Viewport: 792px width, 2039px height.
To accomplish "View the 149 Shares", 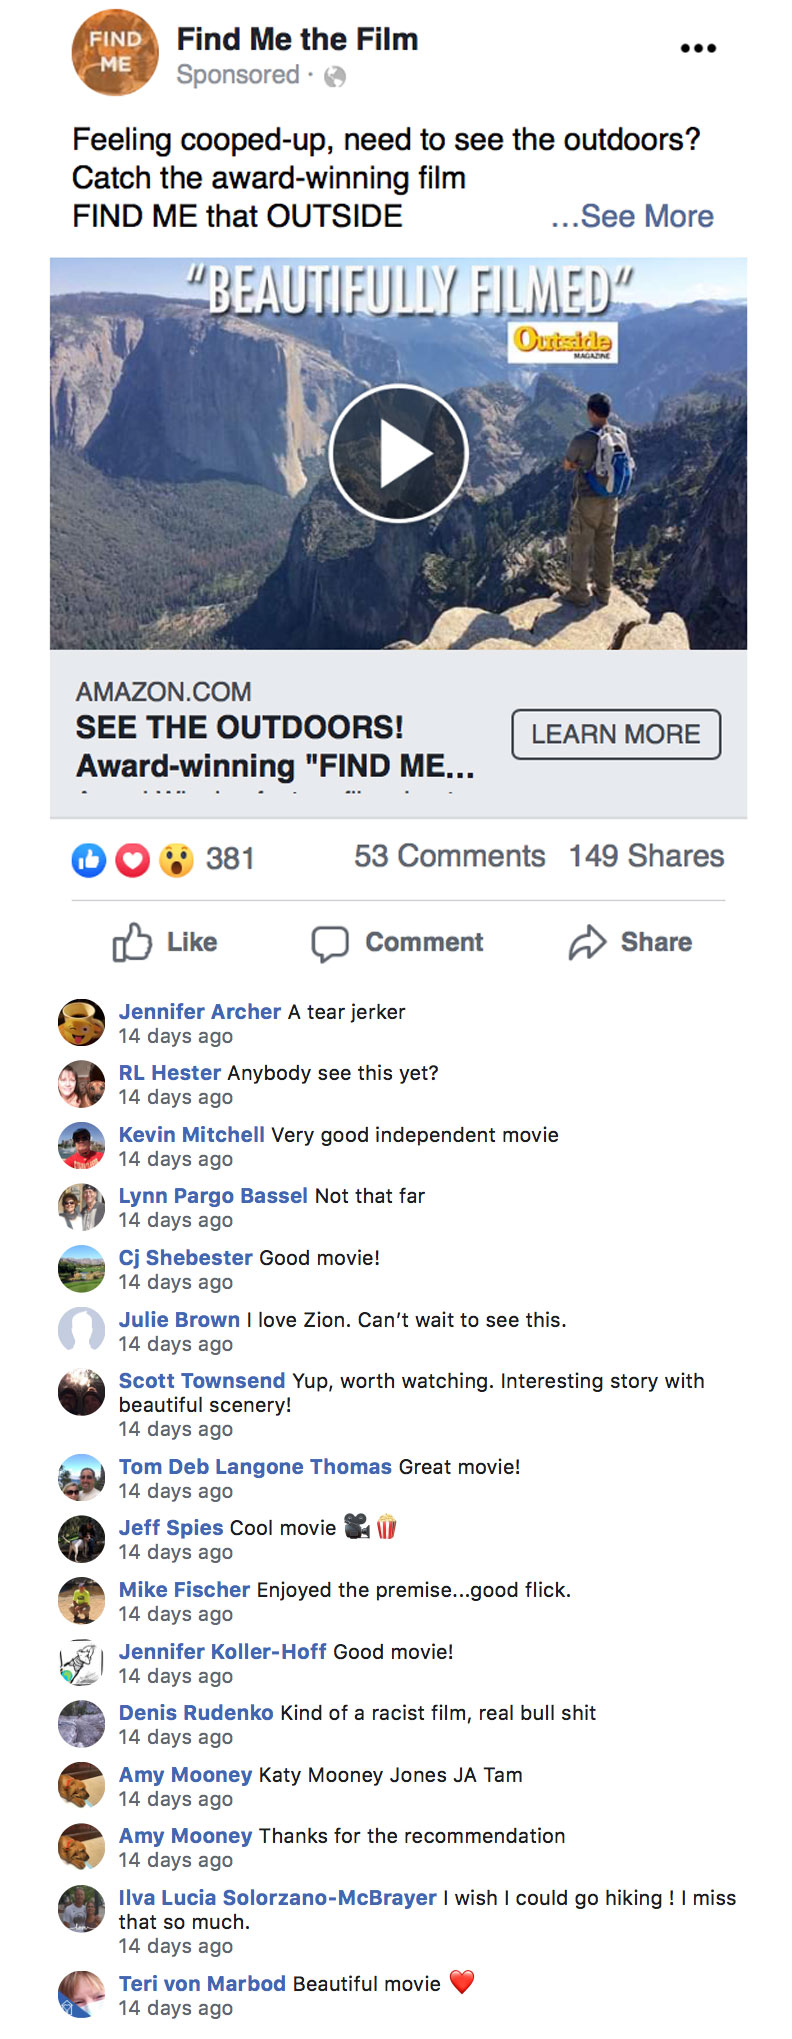I will (646, 856).
